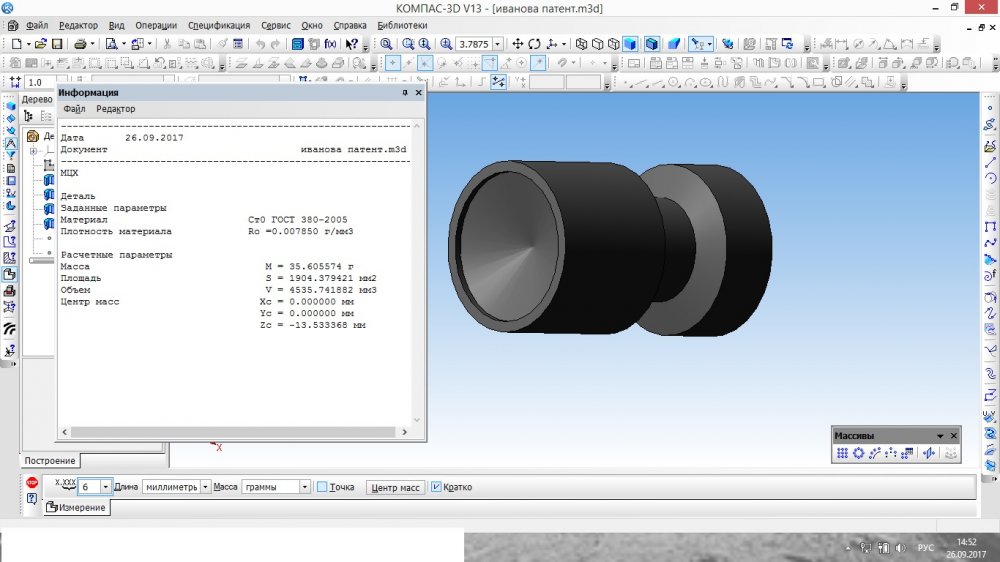This screenshot has height=562, width=1000.
Task: Toggle perspective projection icon
Action: (x=674, y=44)
